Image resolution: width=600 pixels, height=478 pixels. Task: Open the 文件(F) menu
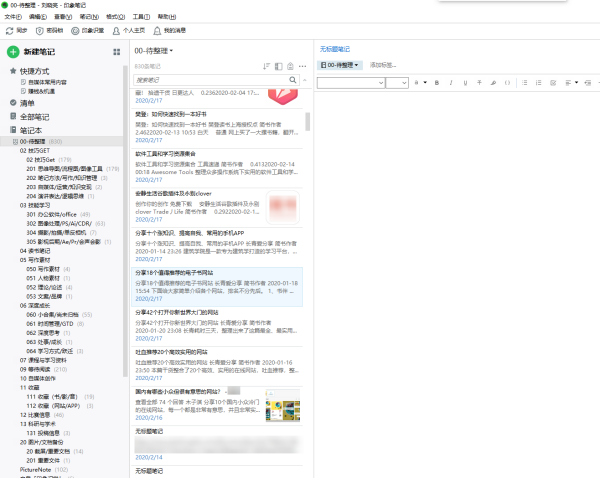[13, 17]
